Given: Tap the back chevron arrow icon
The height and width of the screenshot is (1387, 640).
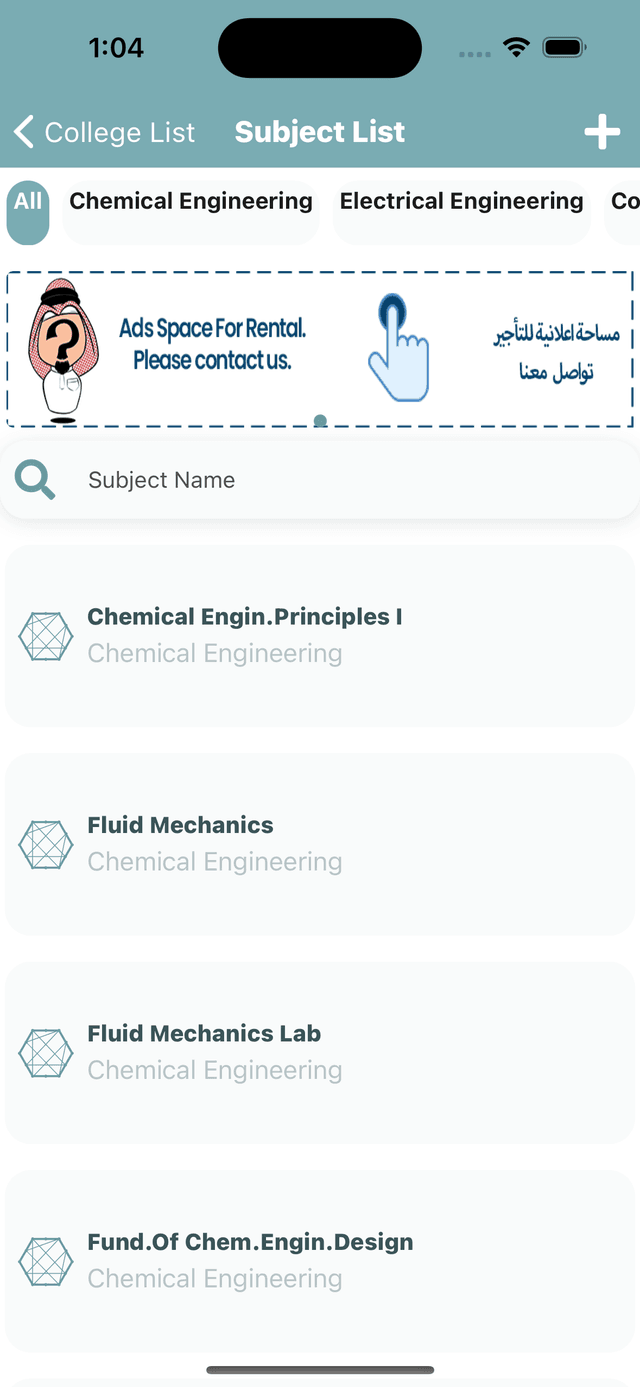Looking at the screenshot, I should pos(24,131).
